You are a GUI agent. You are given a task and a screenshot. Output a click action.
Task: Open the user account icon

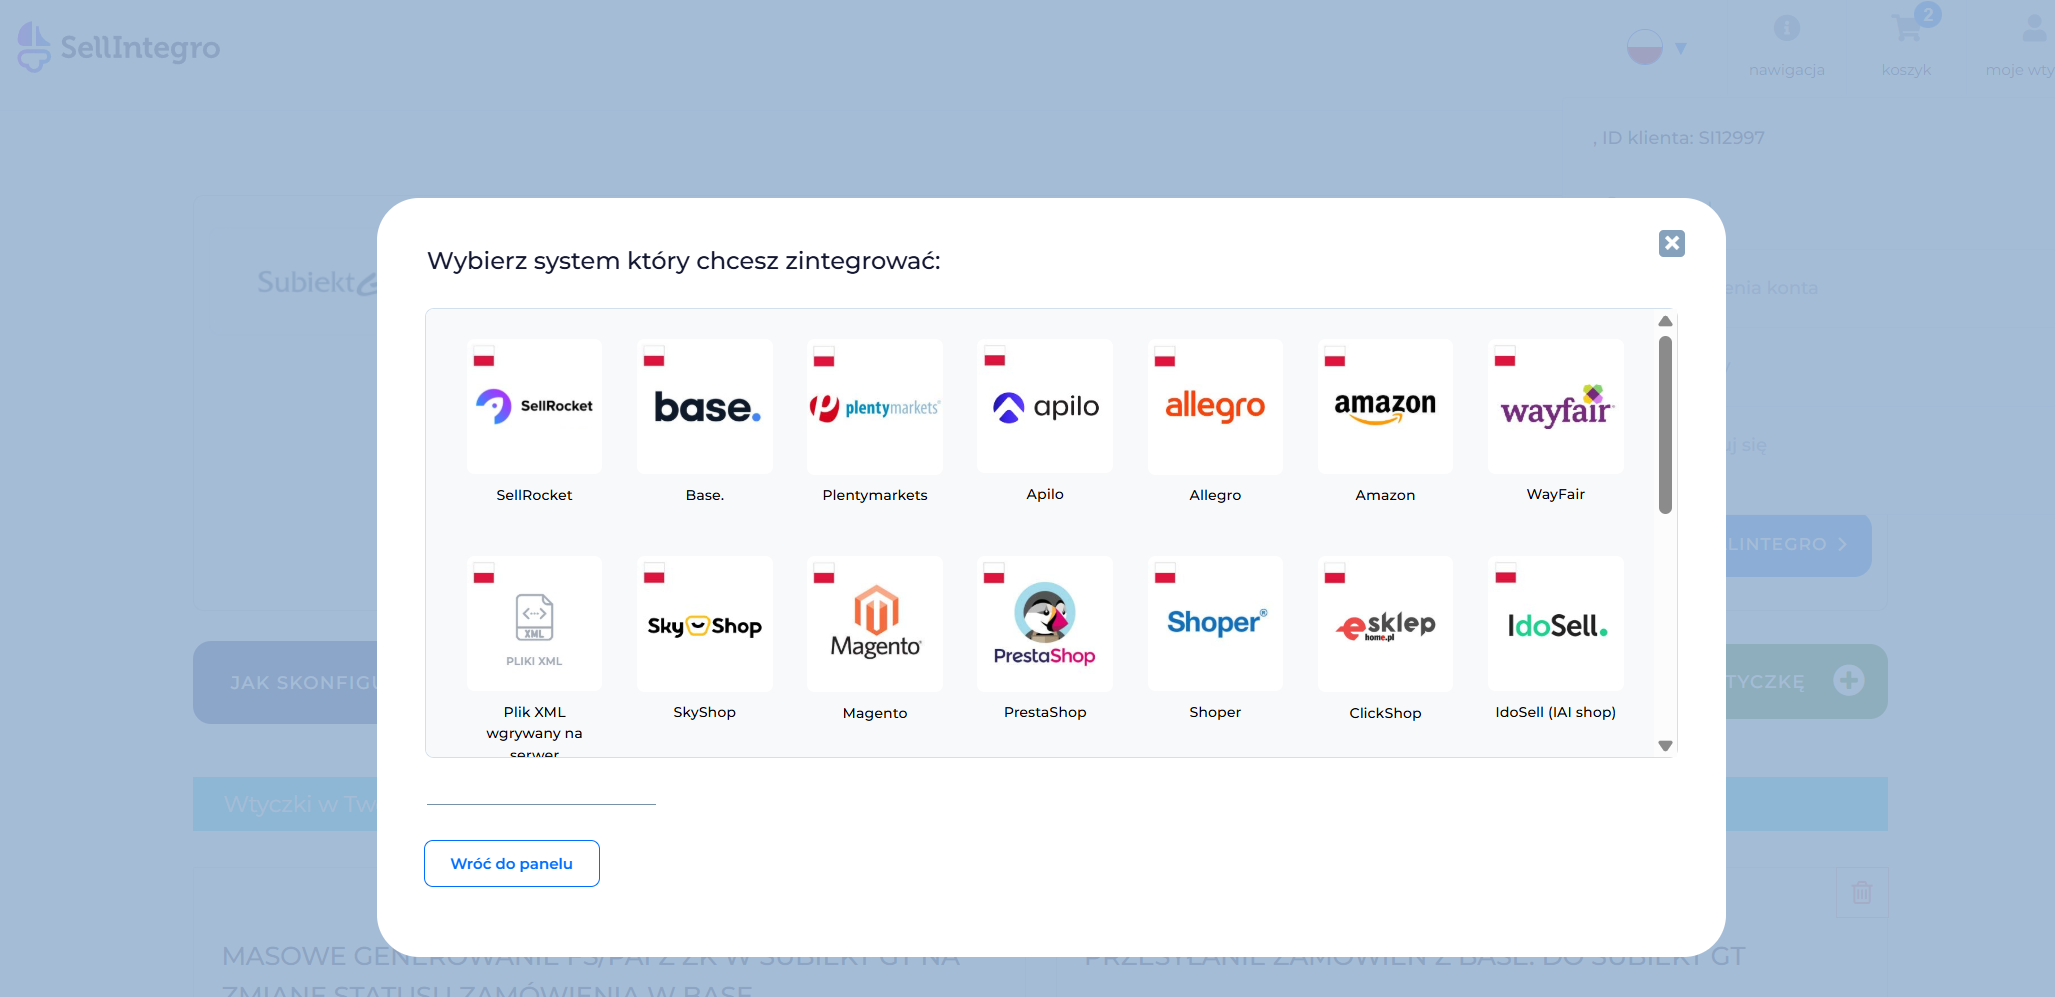click(2034, 28)
